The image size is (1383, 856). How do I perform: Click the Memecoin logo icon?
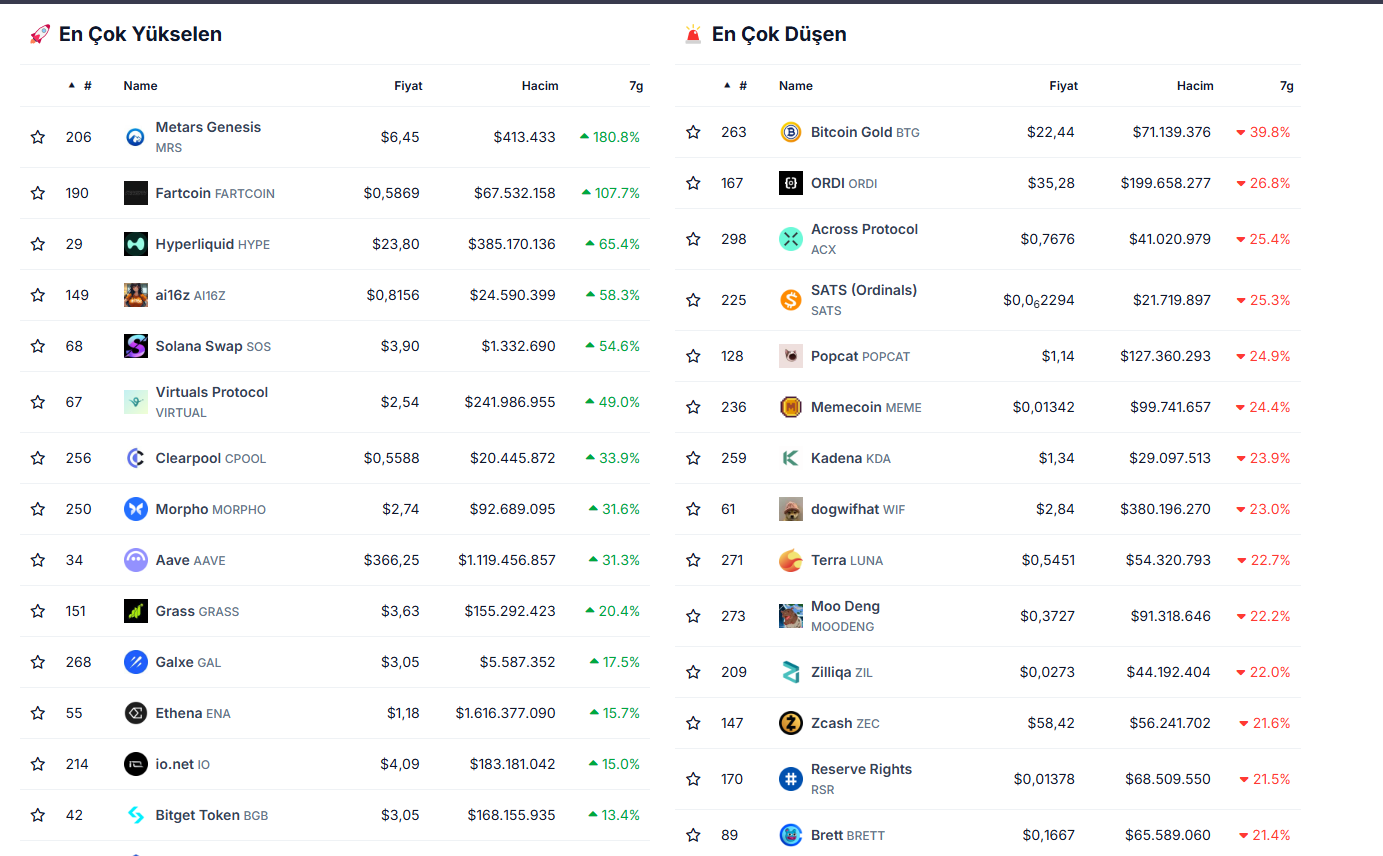(791, 407)
